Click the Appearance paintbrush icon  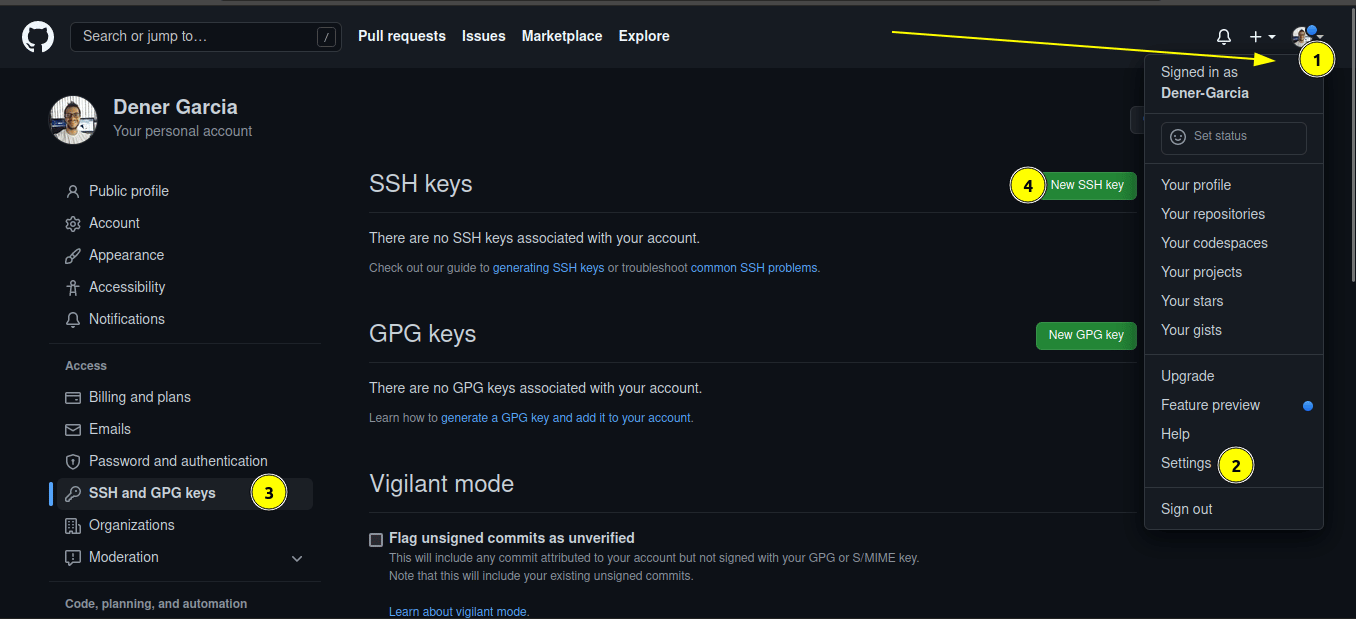point(72,255)
